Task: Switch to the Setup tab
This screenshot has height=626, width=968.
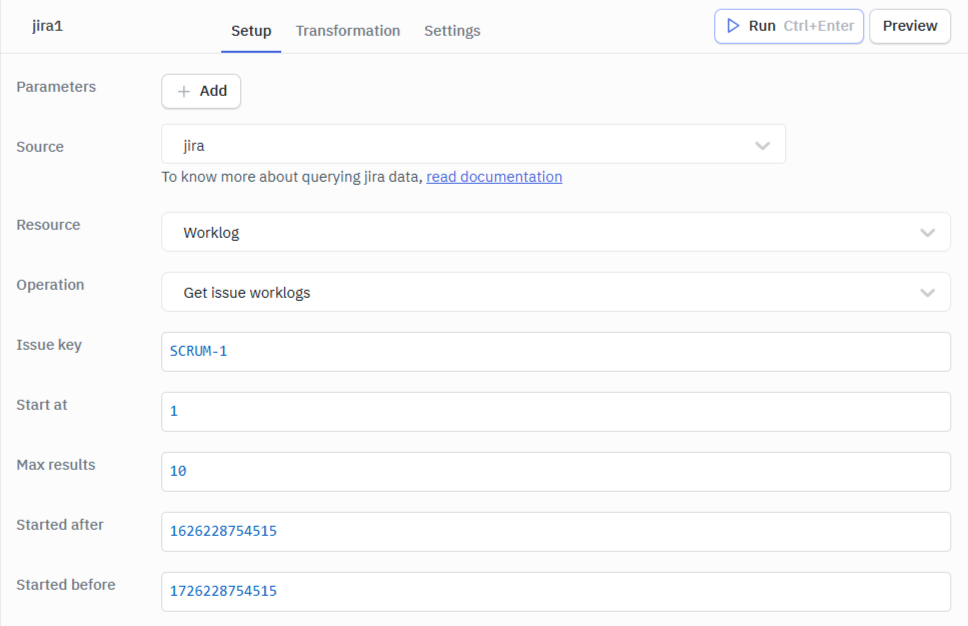Action: point(251,31)
